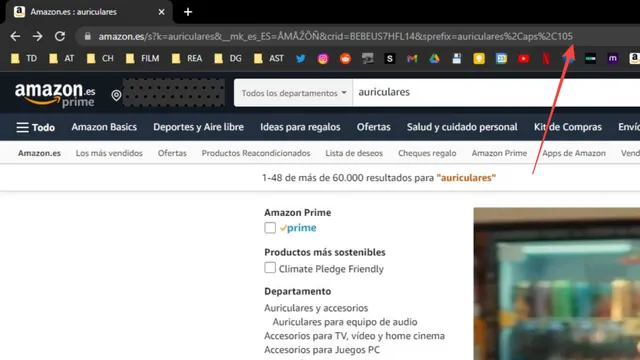Open Ofertas in the white subnav bar

pos(172,153)
